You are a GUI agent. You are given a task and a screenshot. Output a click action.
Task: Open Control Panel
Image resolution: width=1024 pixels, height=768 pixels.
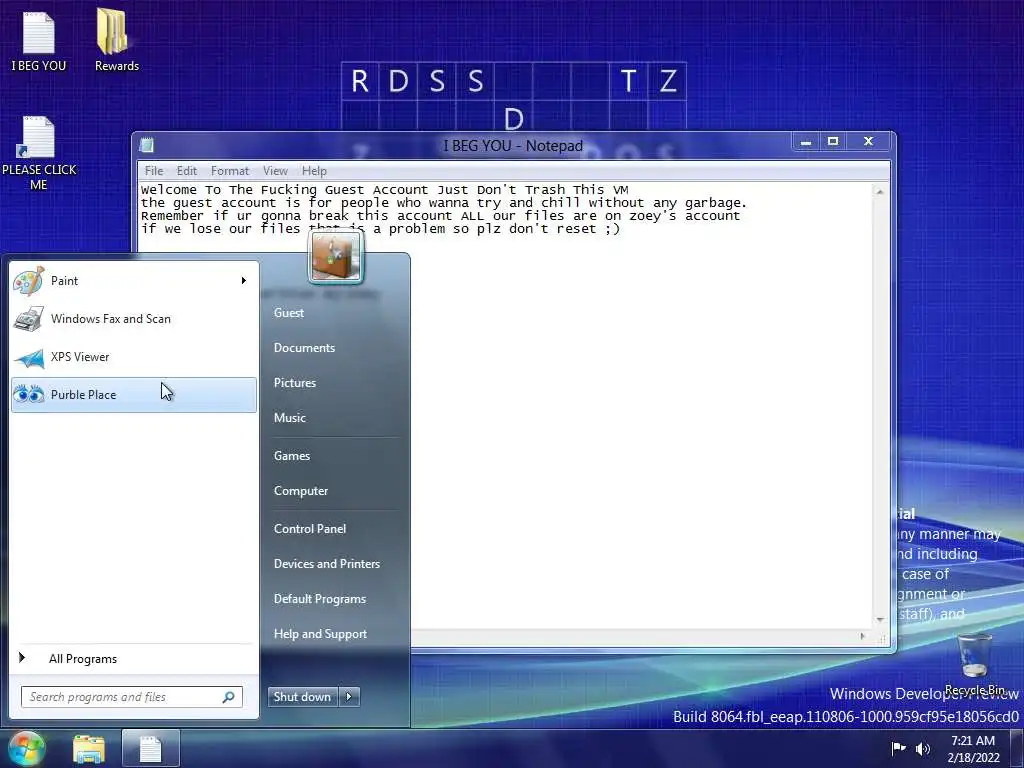pyautogui.click(x=310, y=529)
